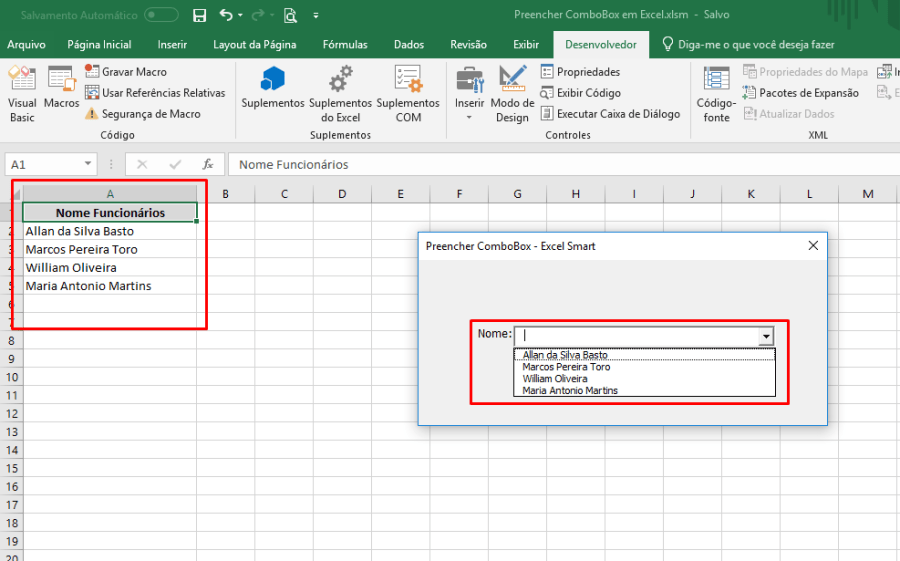Click Executar Caixa de Diálogo
The height and width of the screenshot is (561, 900).
pos(610,114)
